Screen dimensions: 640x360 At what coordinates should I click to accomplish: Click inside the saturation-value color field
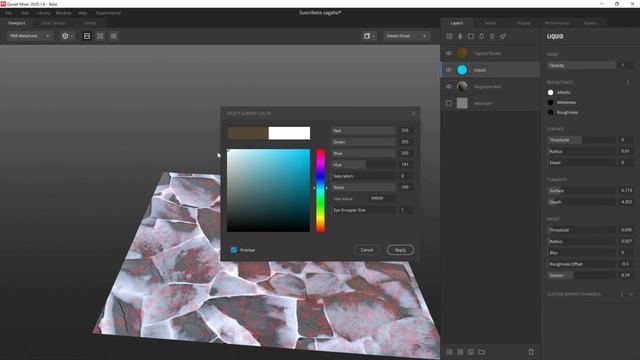pyautogui.click(x=268, y=190)
